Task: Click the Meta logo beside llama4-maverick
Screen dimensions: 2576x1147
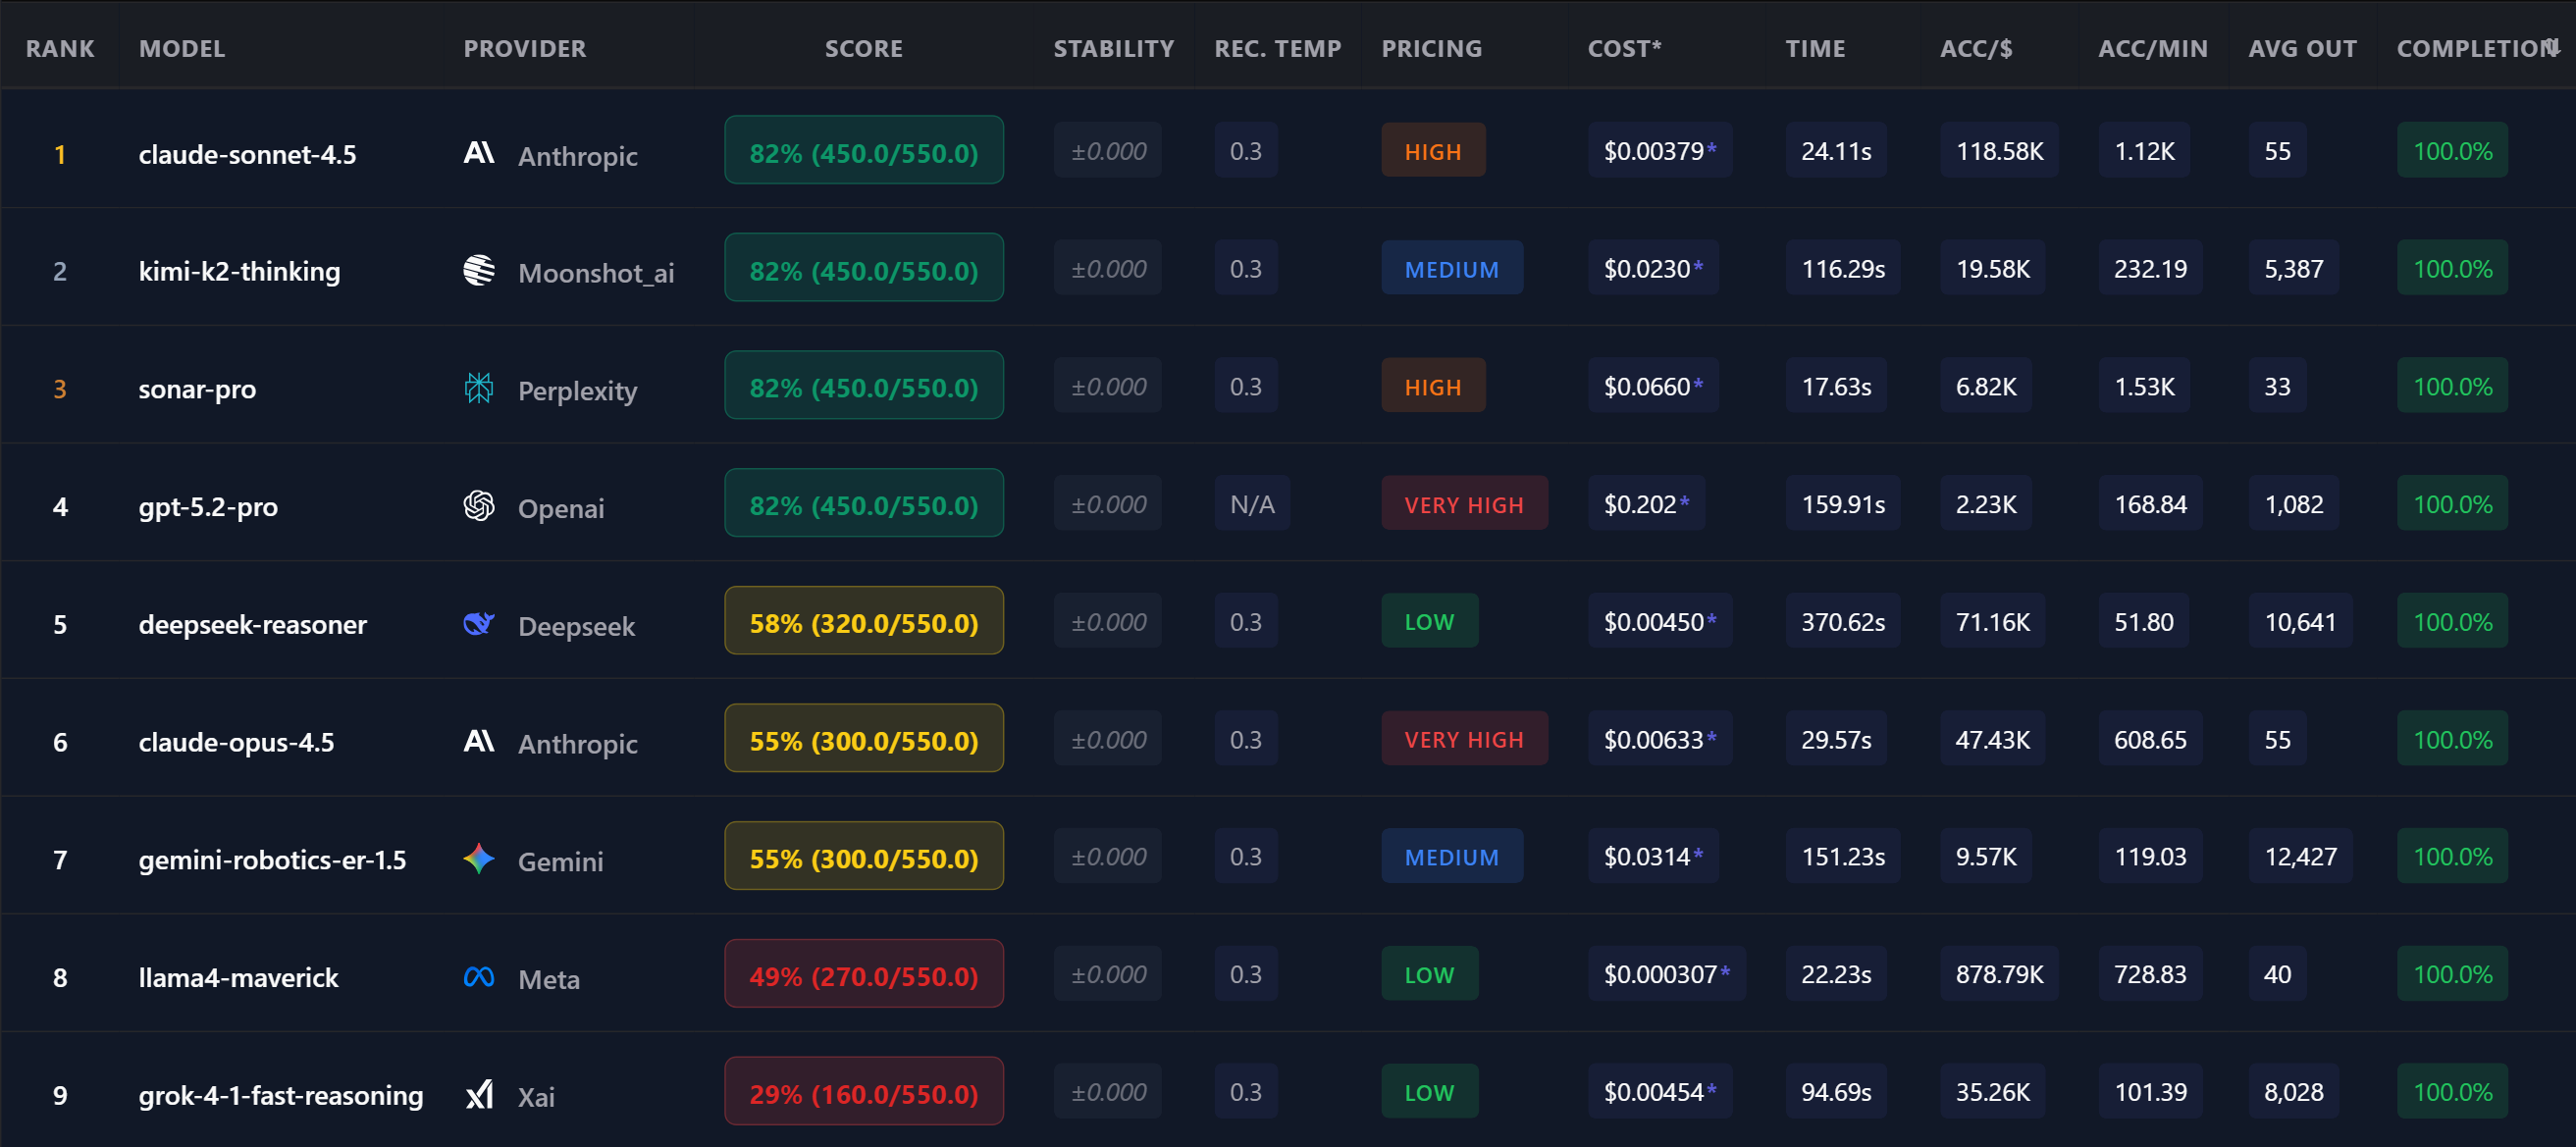Action: click(480, 976)
